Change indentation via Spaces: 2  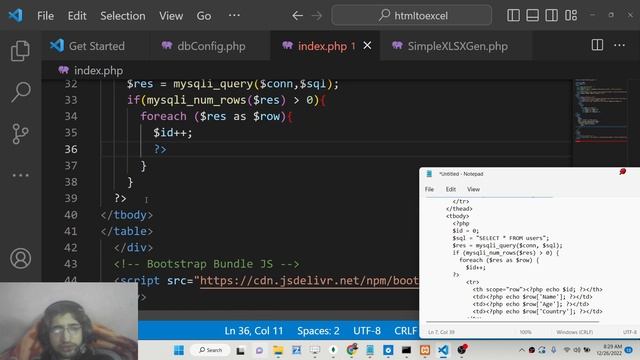(x=318, y=331)
